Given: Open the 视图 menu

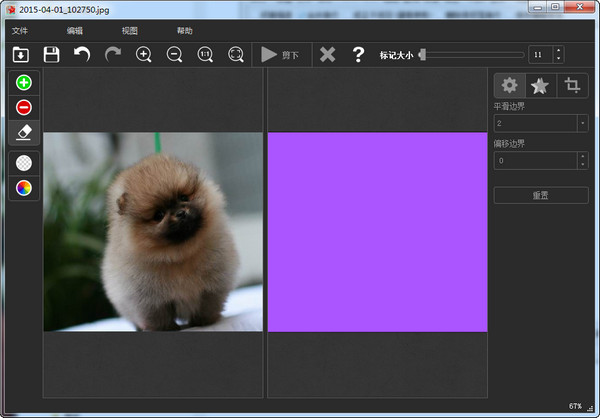Looking at the screenshot, I should tap(130, 31).
